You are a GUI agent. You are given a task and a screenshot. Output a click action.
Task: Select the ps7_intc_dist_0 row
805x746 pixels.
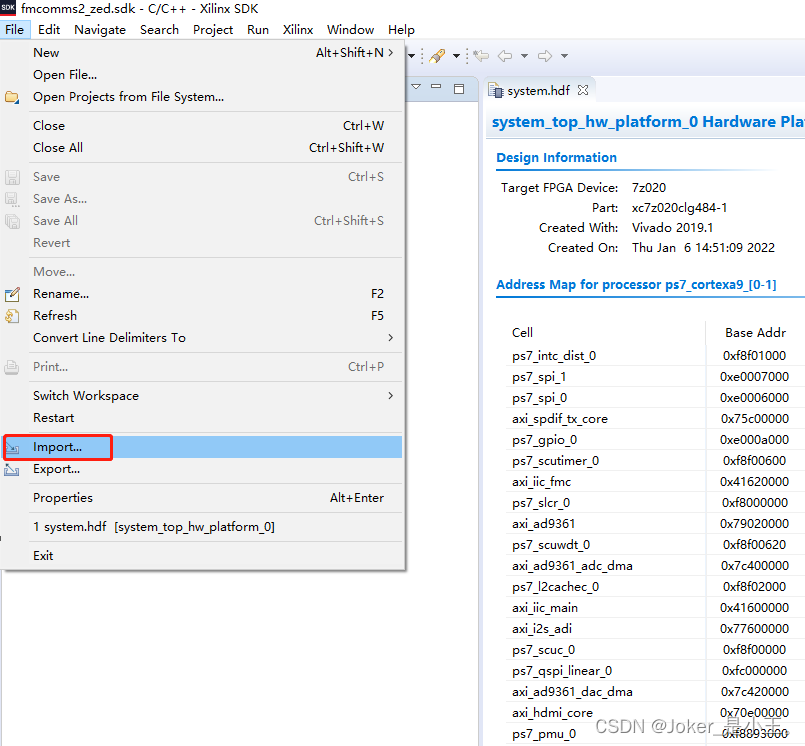655,356
